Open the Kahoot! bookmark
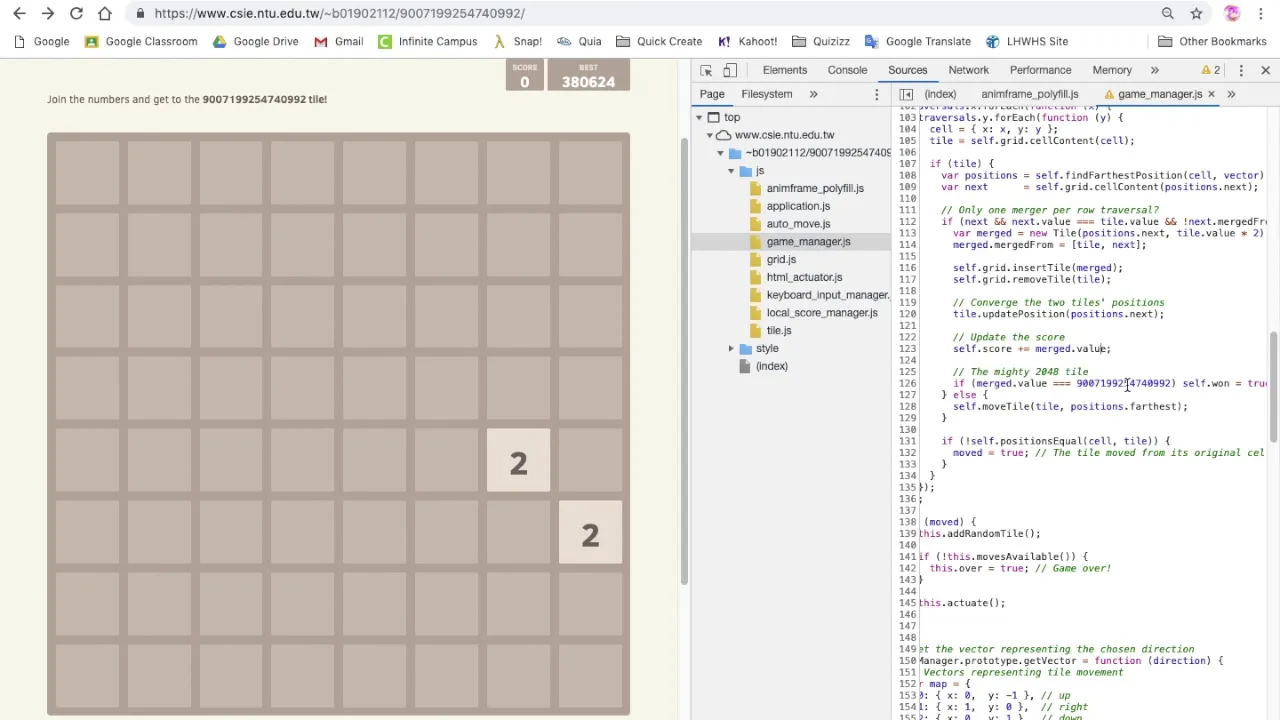The image size is (1280, 720). coord(747,41)
